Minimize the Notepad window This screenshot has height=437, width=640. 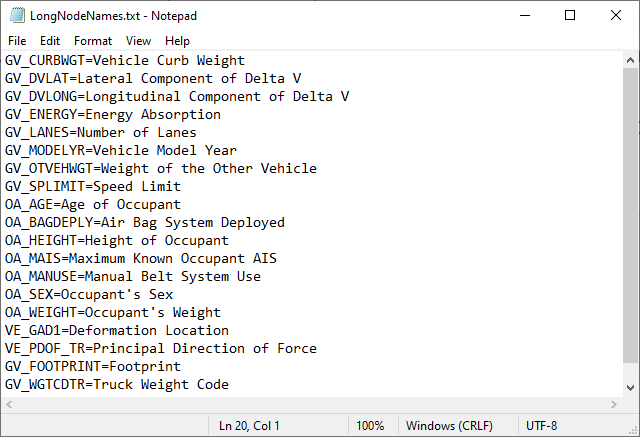tap(523, 15)
